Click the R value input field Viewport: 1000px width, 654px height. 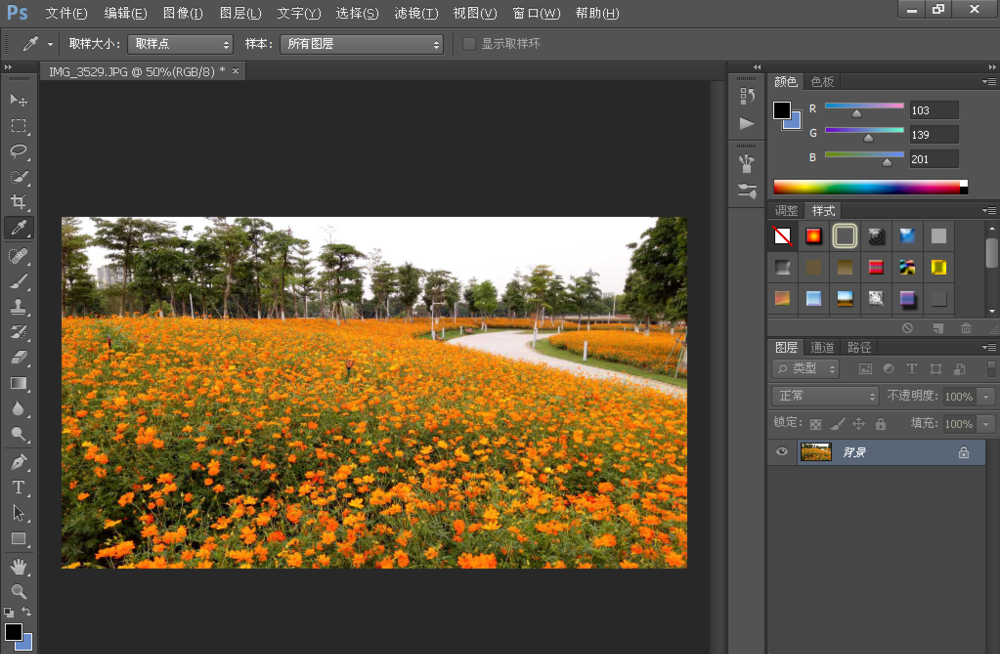[x=933, y=110]
